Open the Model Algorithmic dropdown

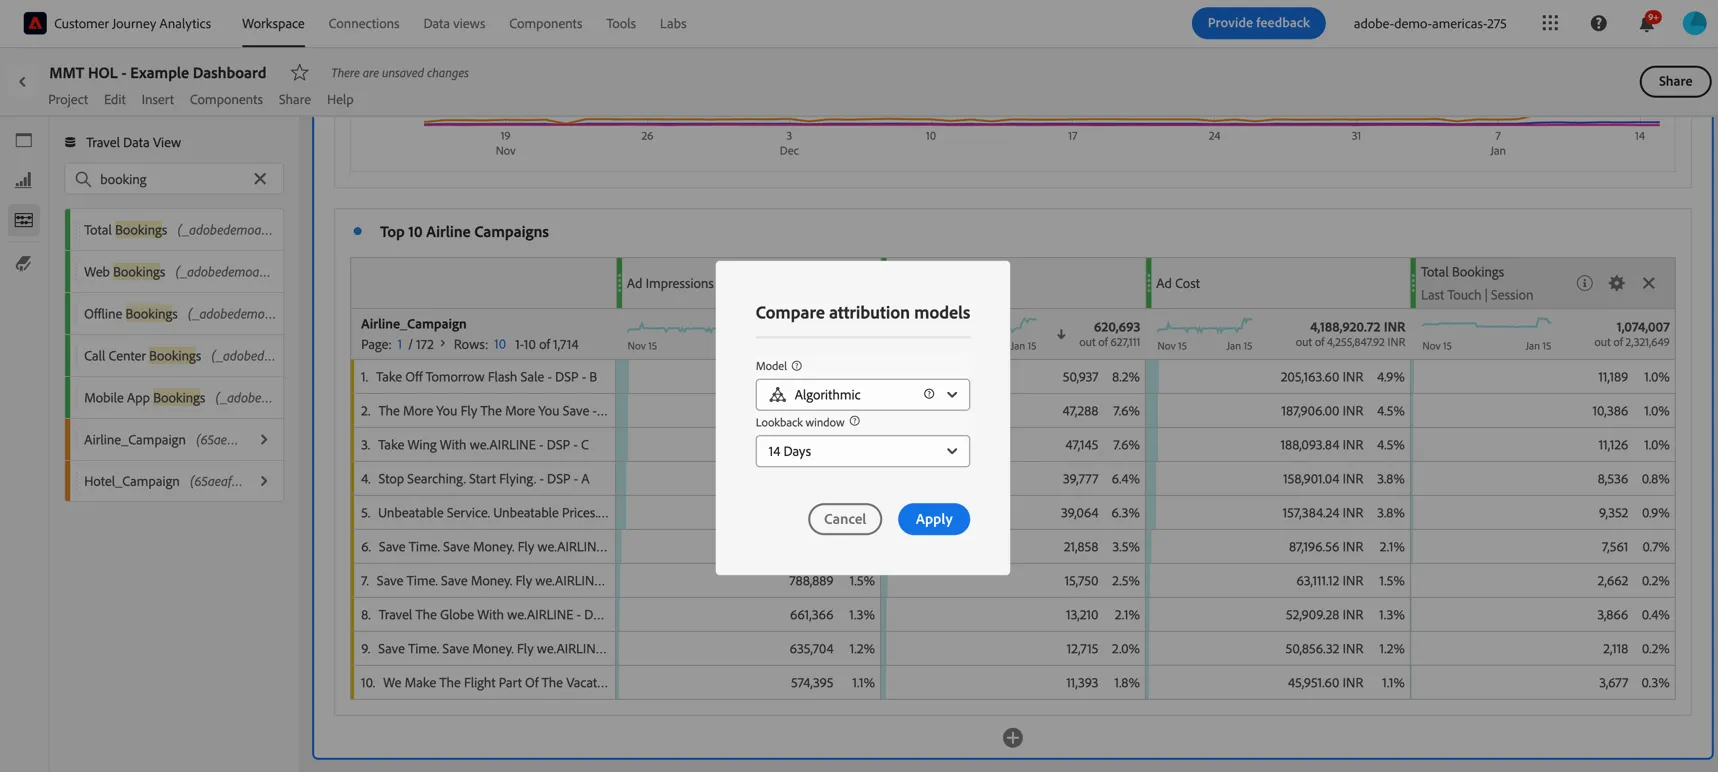pyautogui.click(x=862, y=395)
